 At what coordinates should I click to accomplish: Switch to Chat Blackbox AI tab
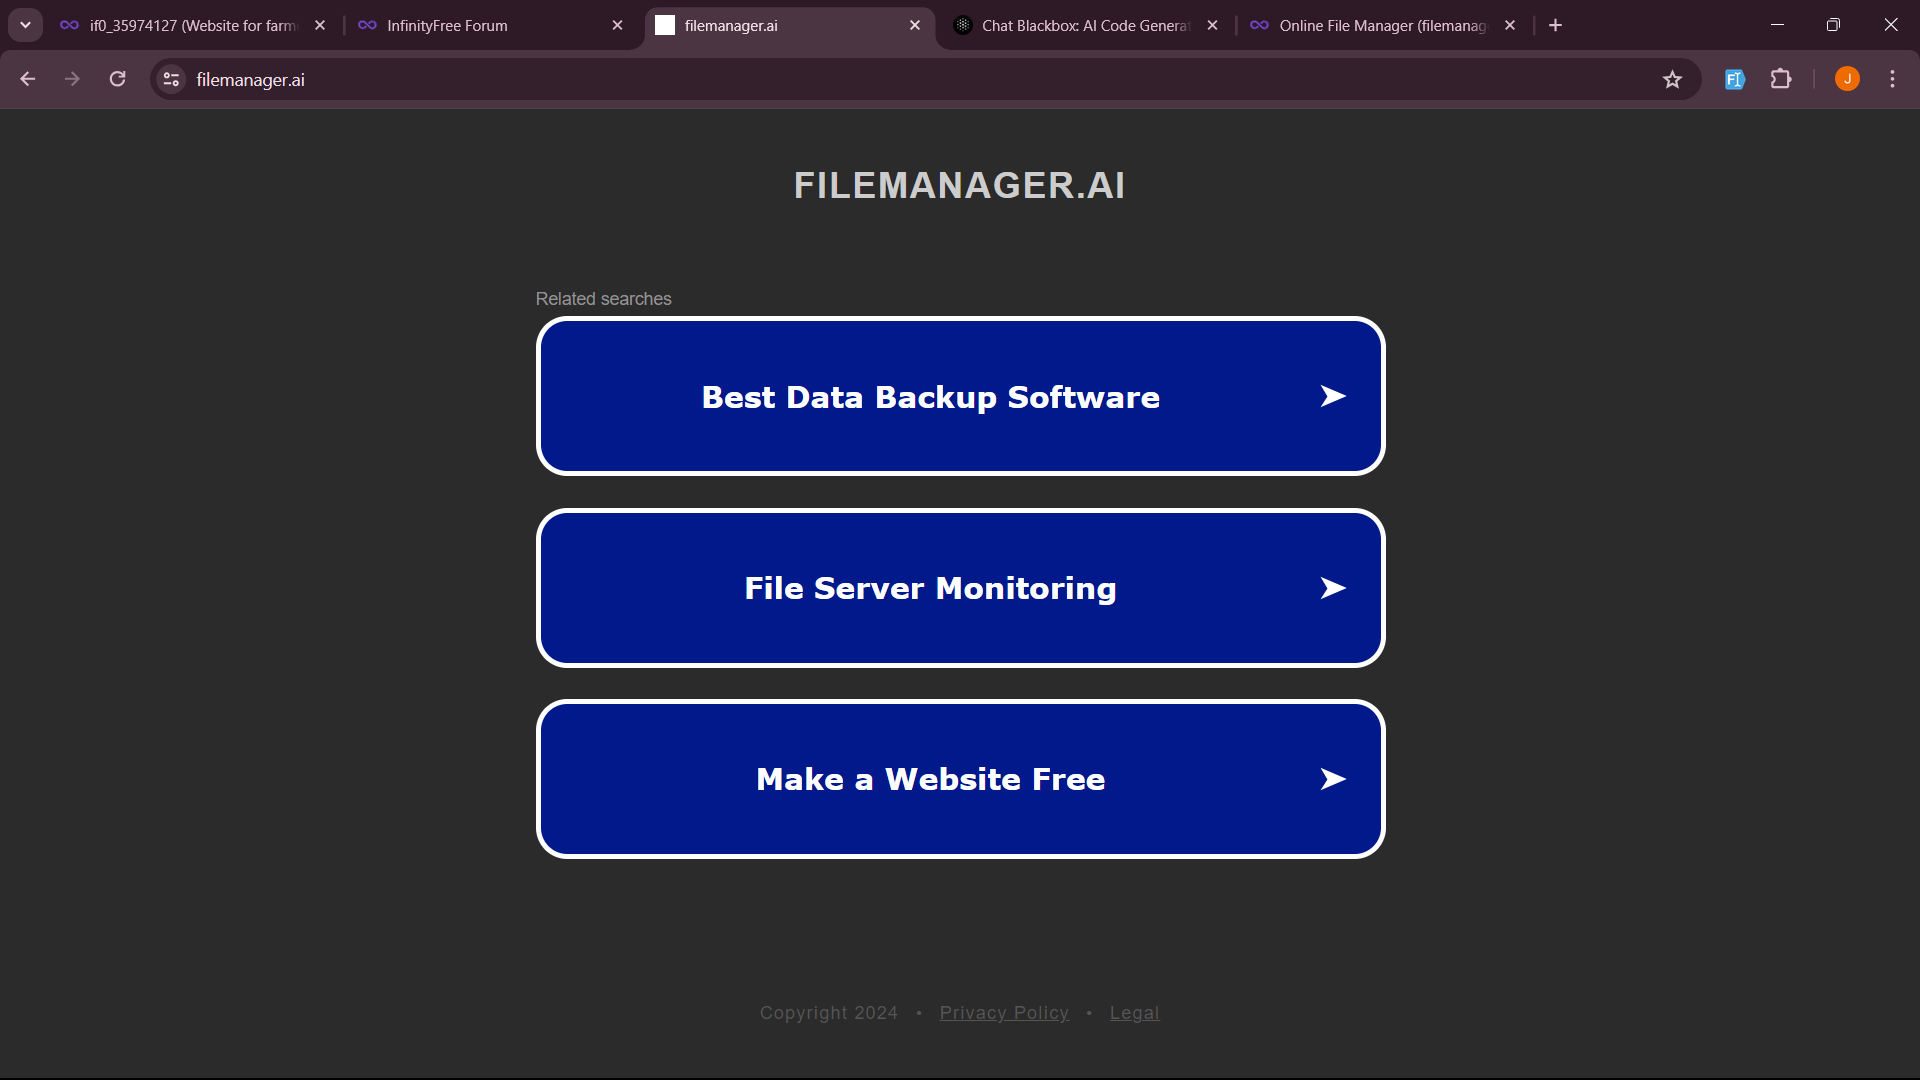[x=1084, y=25]
